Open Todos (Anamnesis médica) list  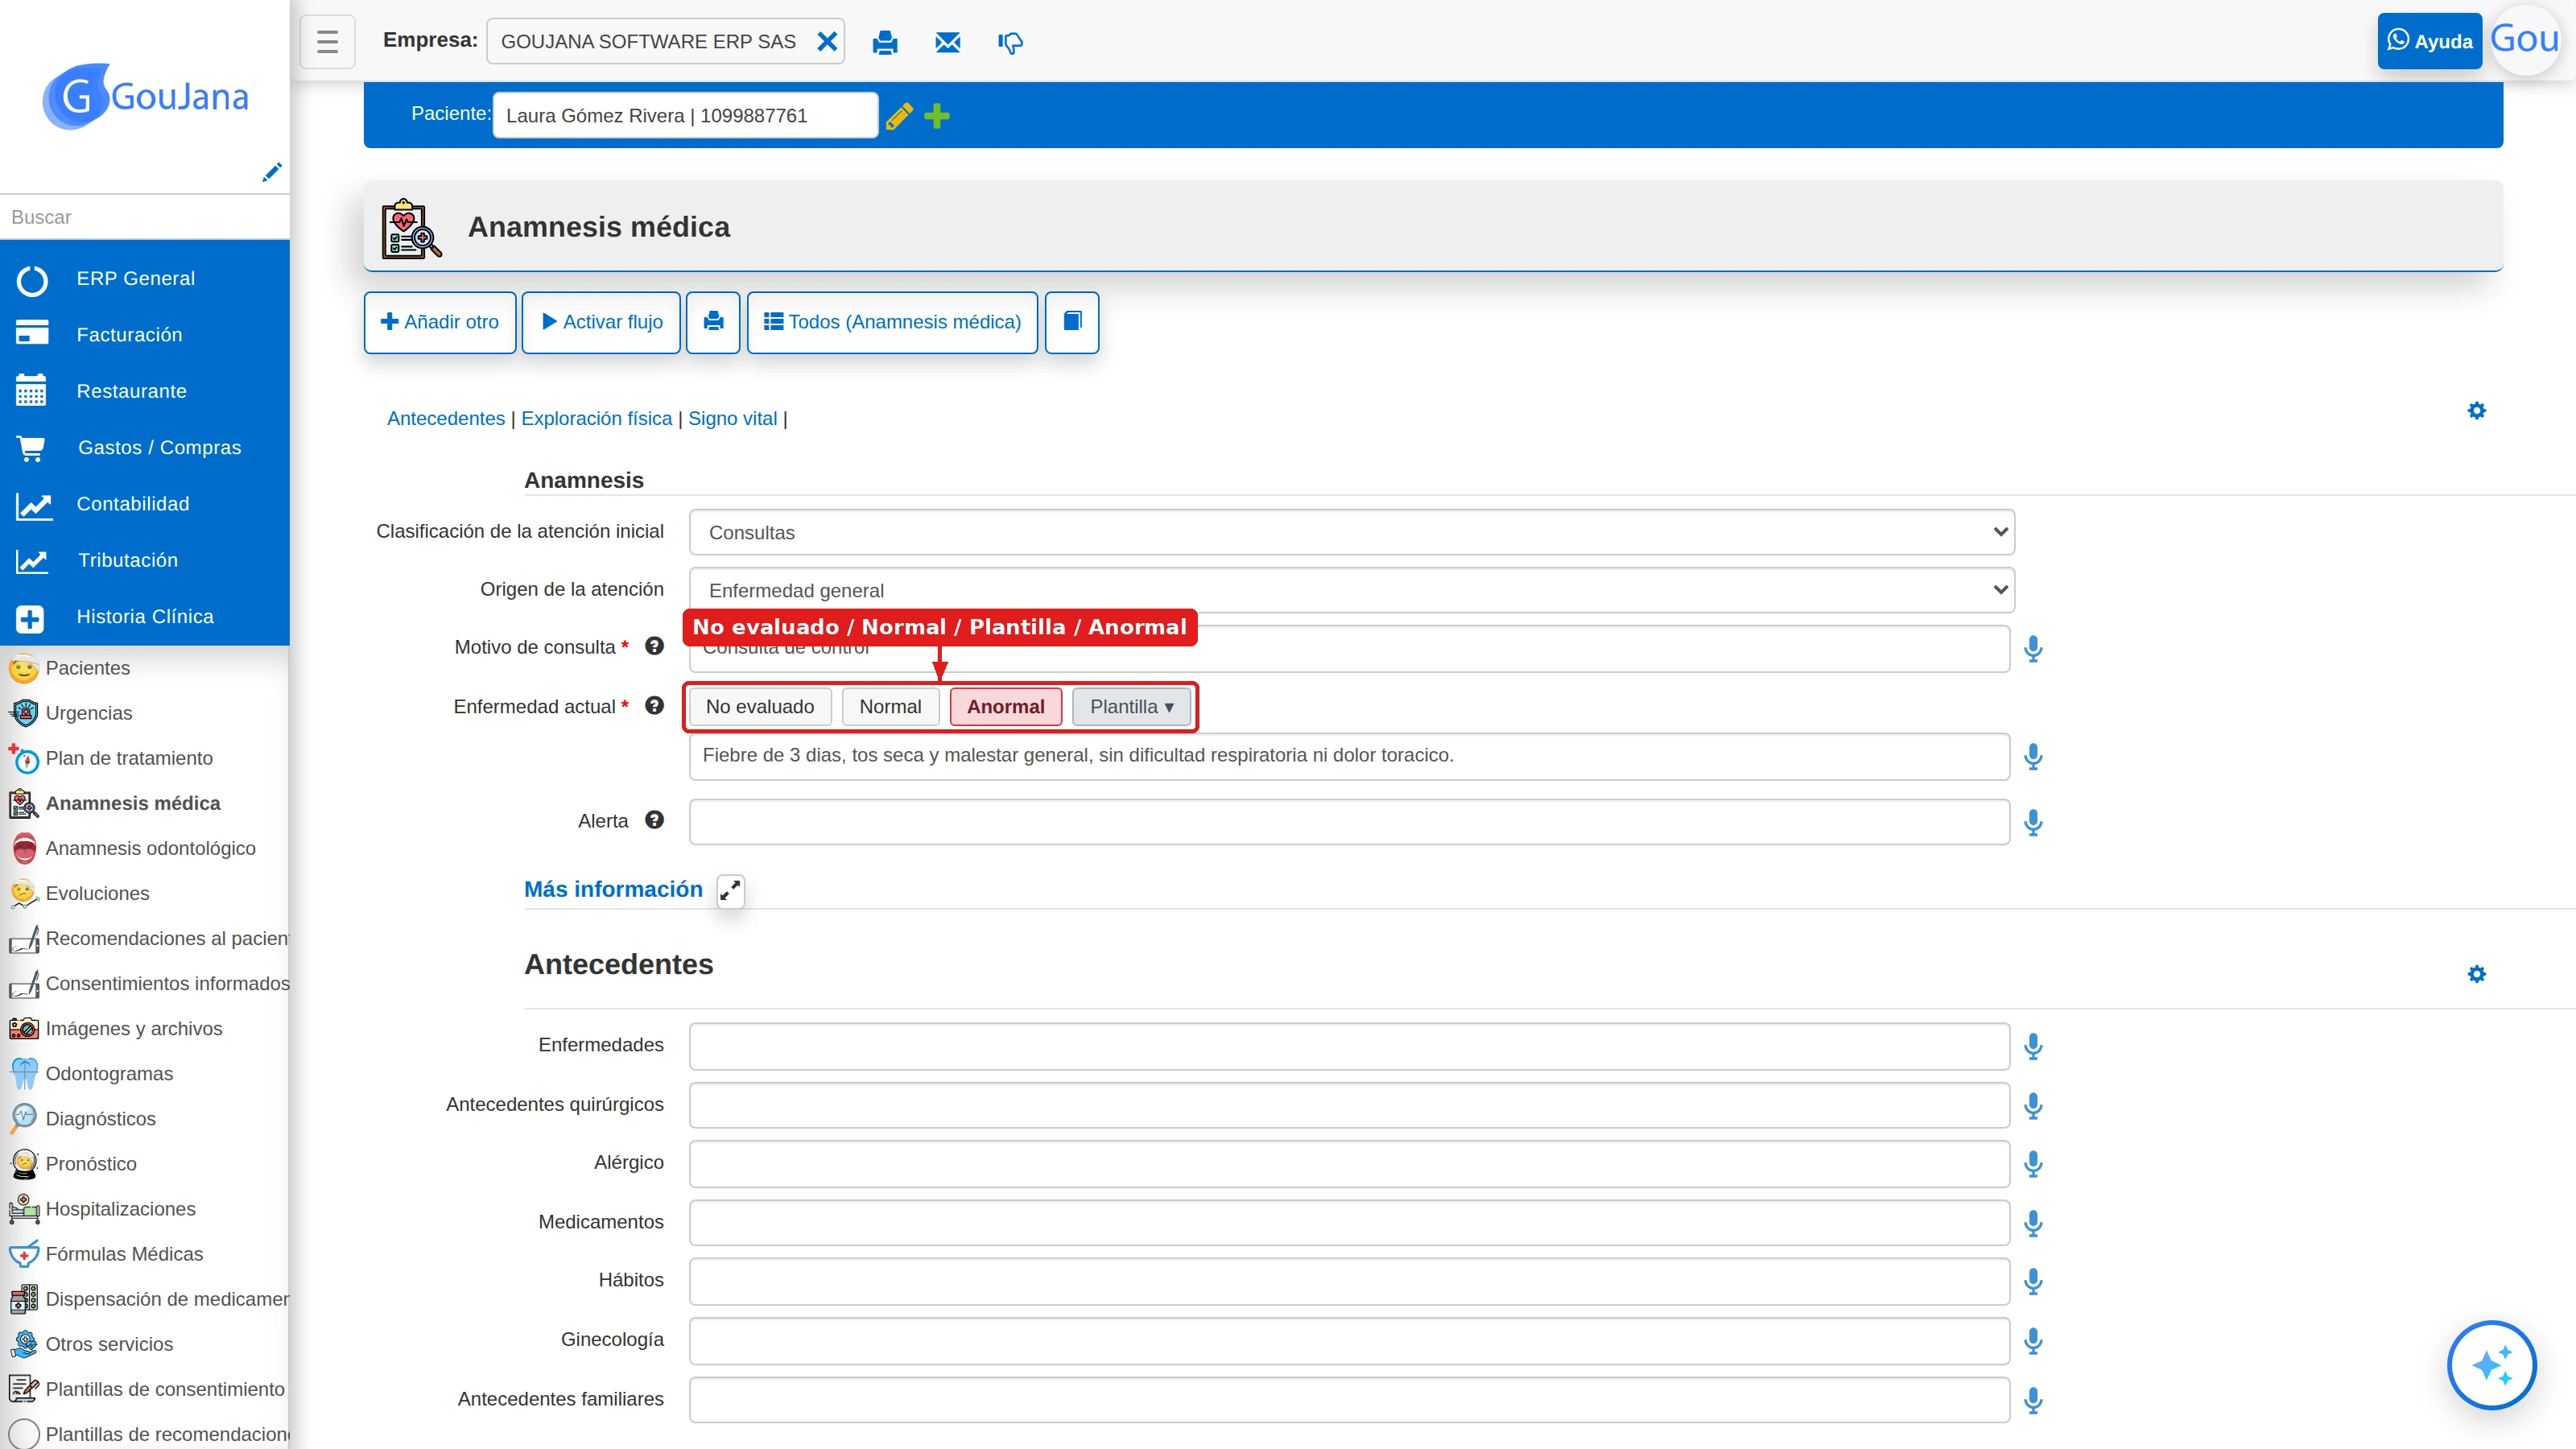tap(892, 322)
